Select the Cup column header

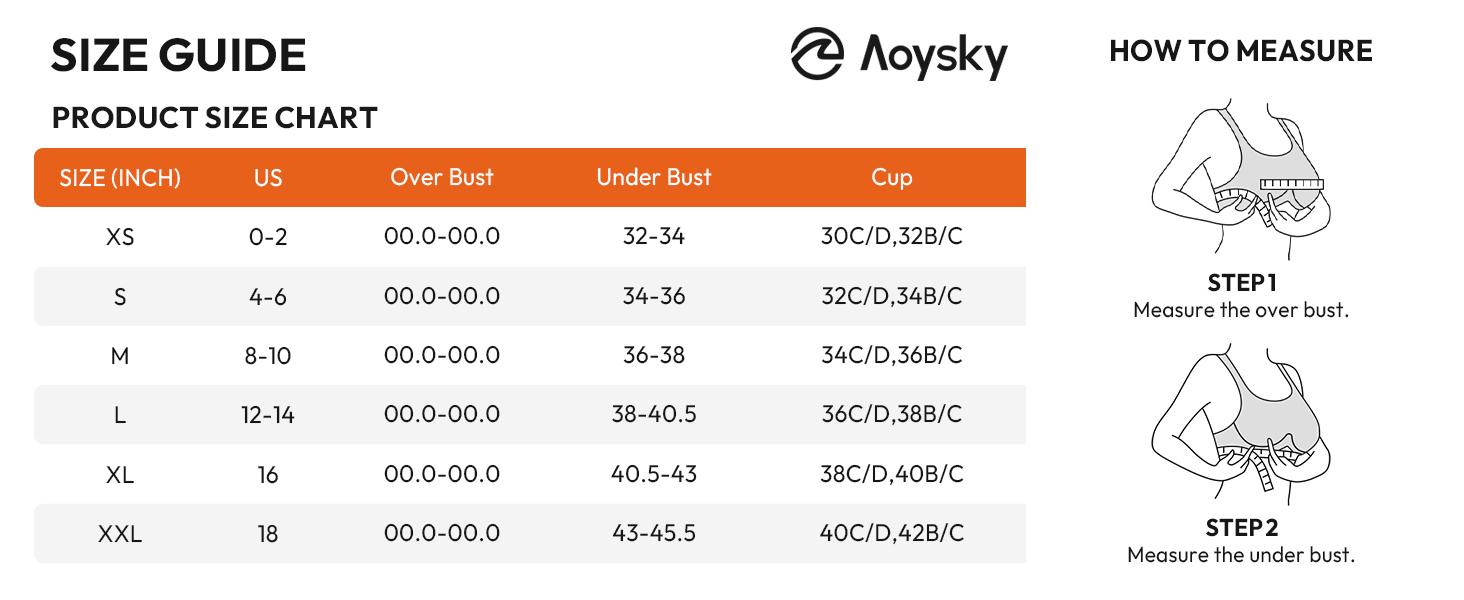891,178
